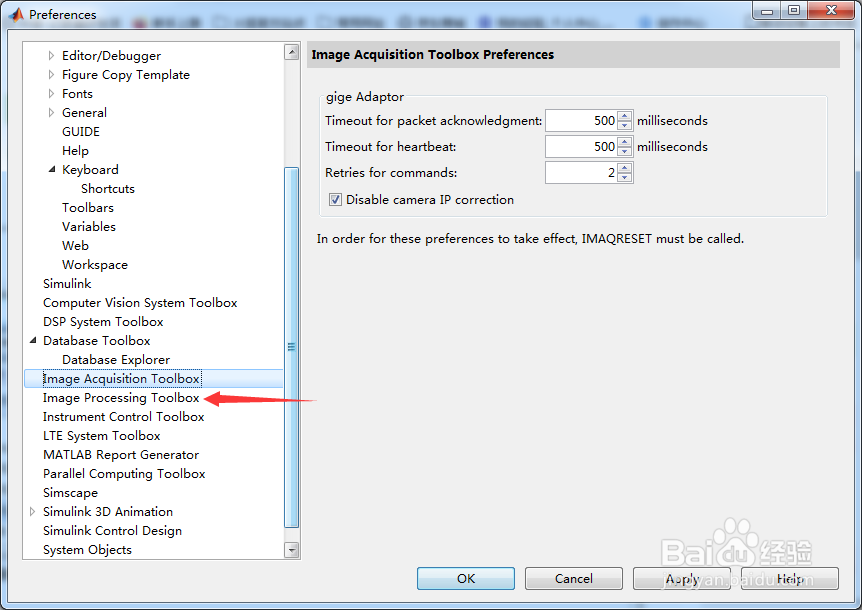Image resolution: width=862 pixels, height=610 pixels.
Task: Open Help from the dialog button
Action: point(789,578)
